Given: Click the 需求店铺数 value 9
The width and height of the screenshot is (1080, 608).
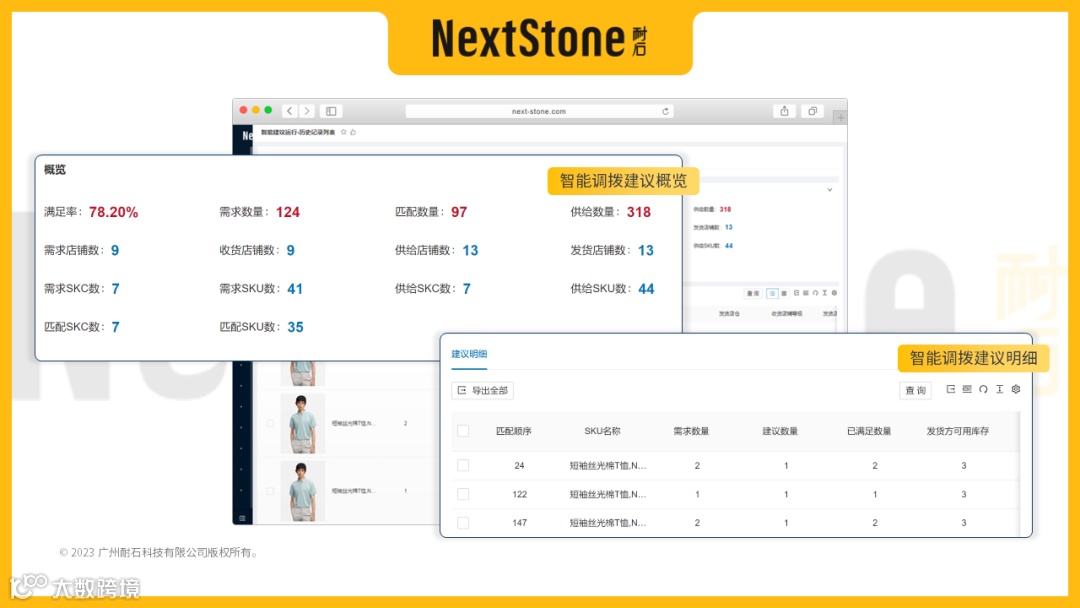Looking at the screenshot, I should (115, 251).
